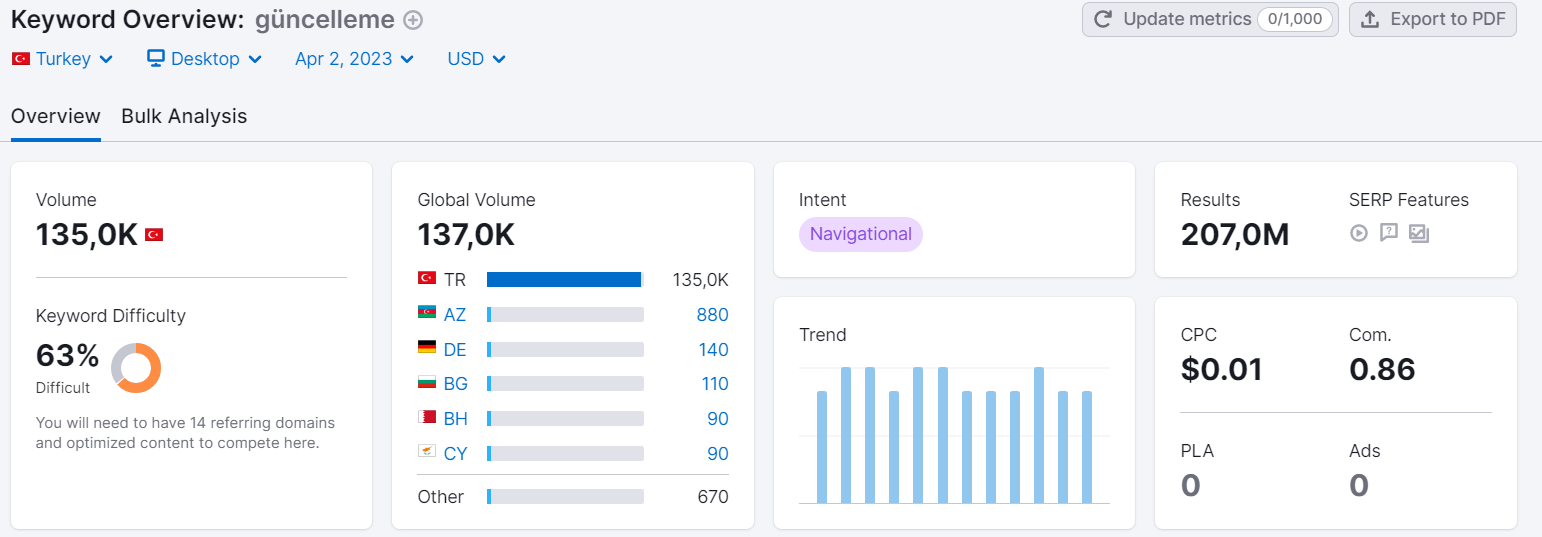Click the Navigational intent badge
Viewport: 1542px width, 537px height.
(861, 234)
